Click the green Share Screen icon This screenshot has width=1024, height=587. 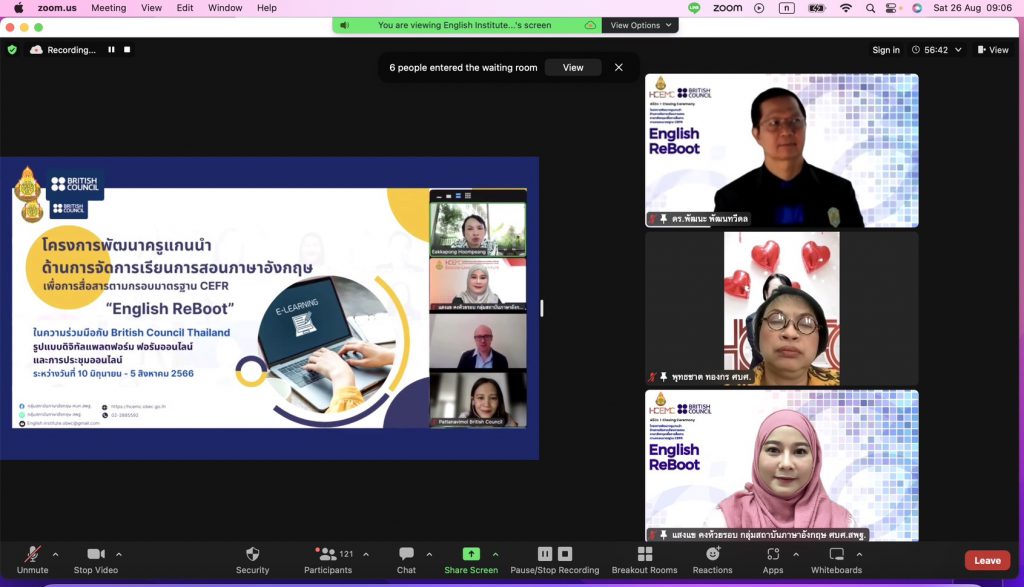(471, 554)
